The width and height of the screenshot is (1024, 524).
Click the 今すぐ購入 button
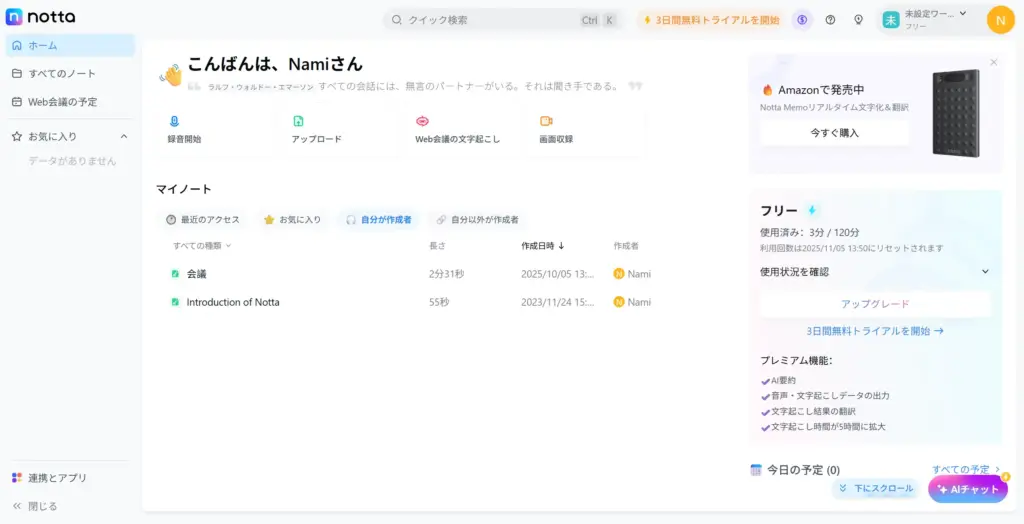tap(835, 133)
